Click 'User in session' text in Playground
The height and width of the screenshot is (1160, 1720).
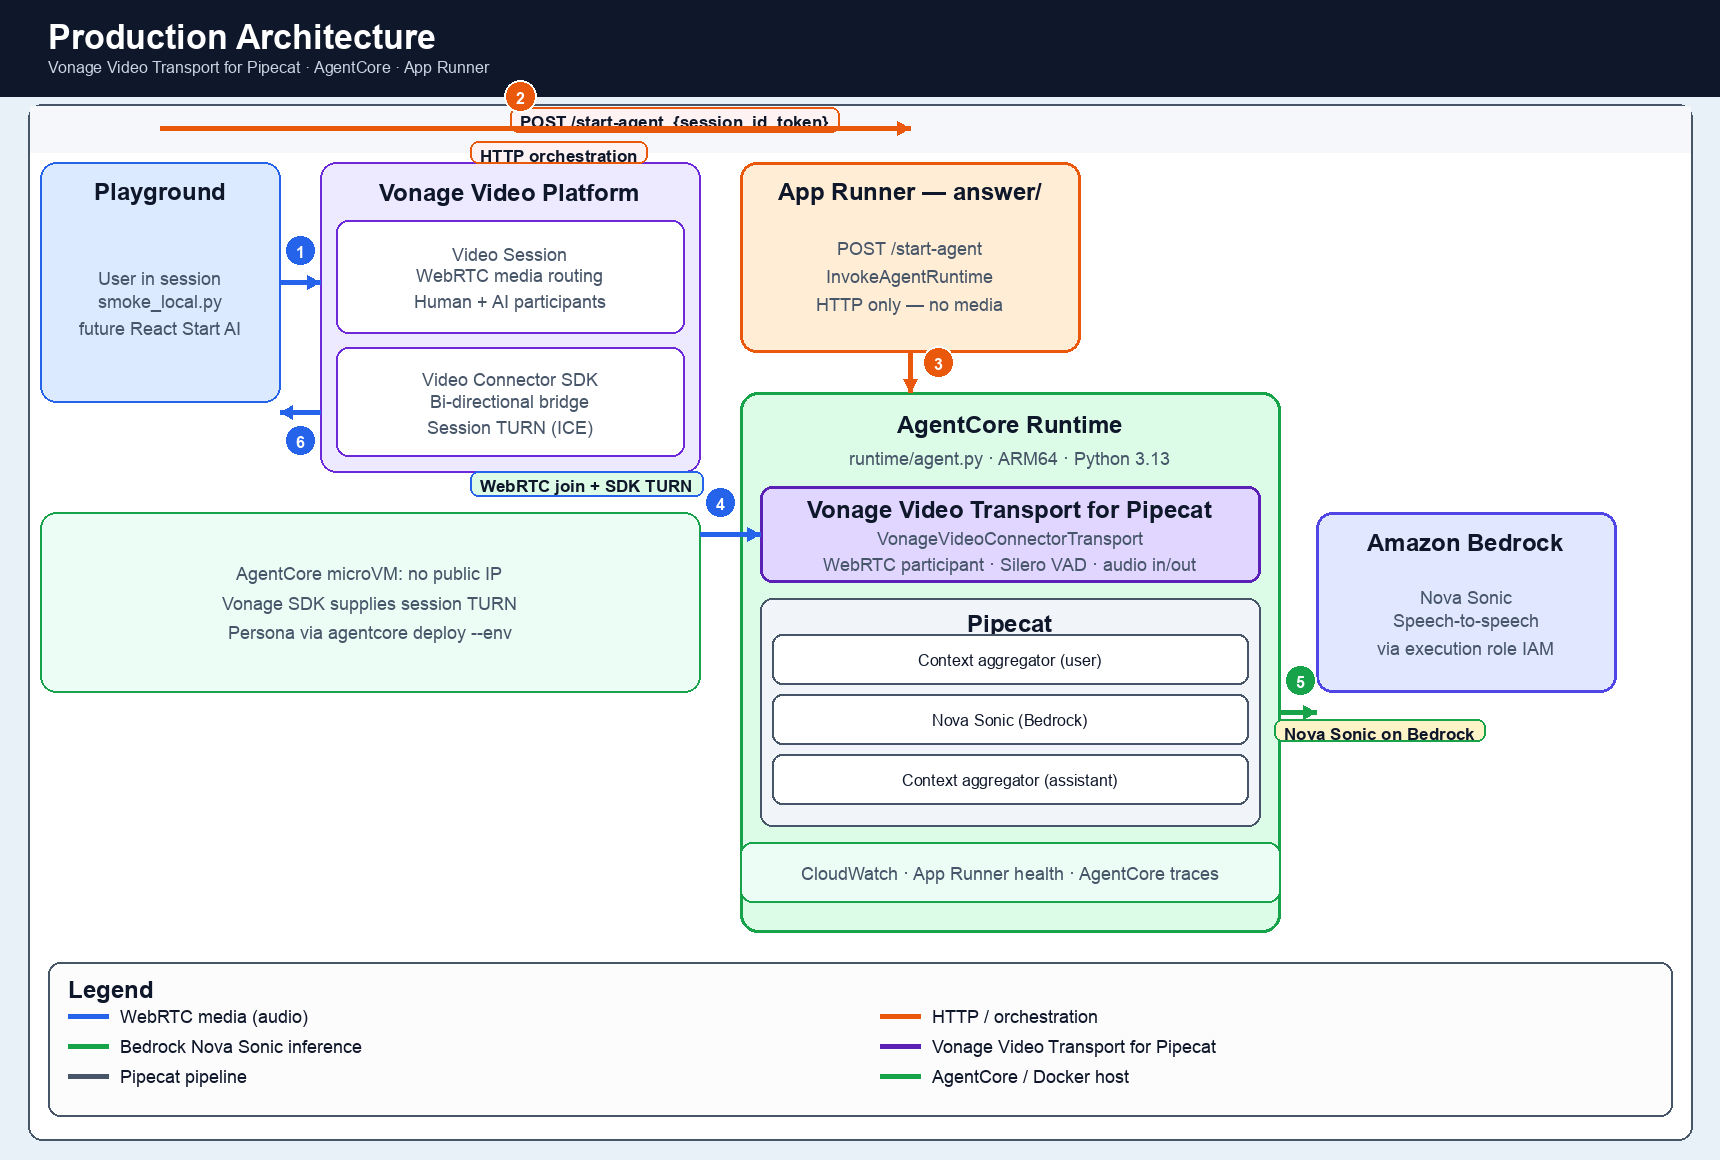click(x=160, y=279)
